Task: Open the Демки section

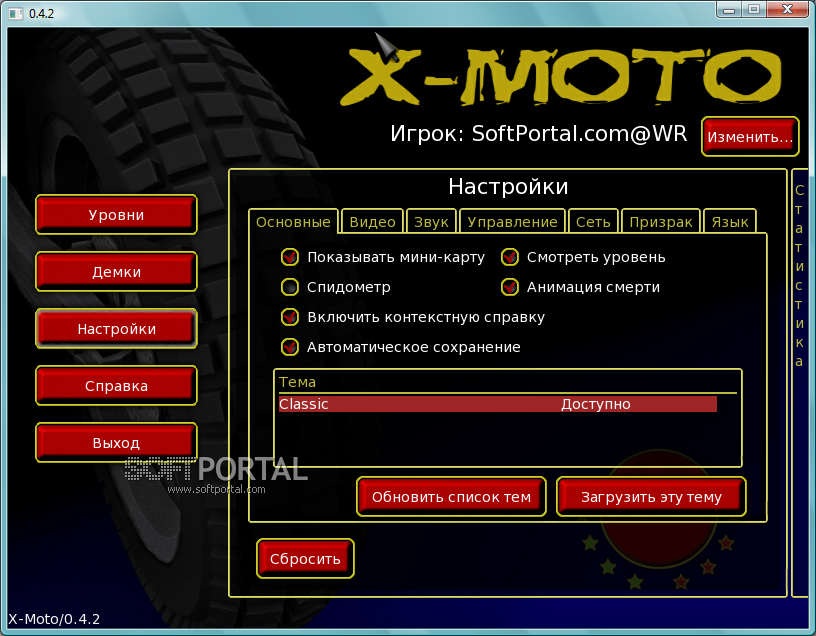Action: click(x=116, y=272)
